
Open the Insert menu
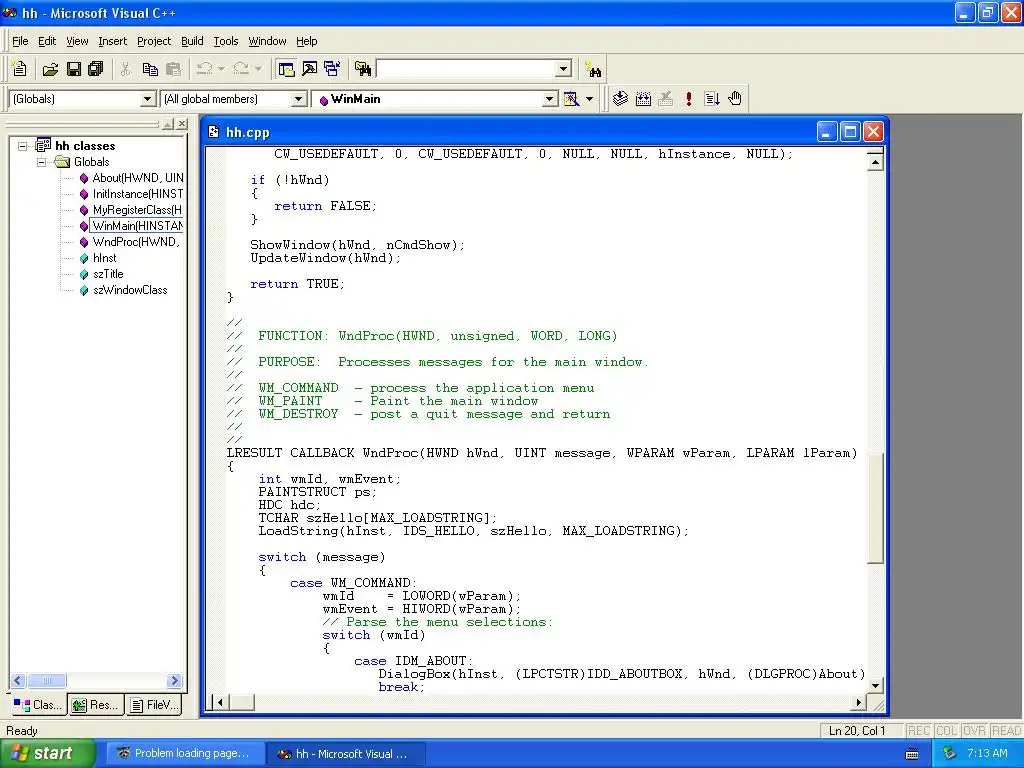click(112, 41)
